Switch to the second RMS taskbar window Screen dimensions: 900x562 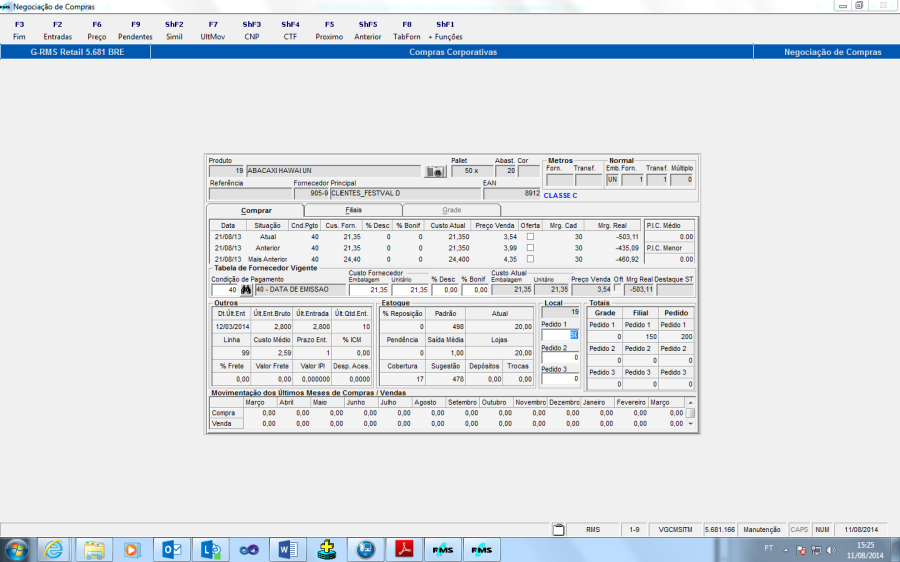point(482,550)
